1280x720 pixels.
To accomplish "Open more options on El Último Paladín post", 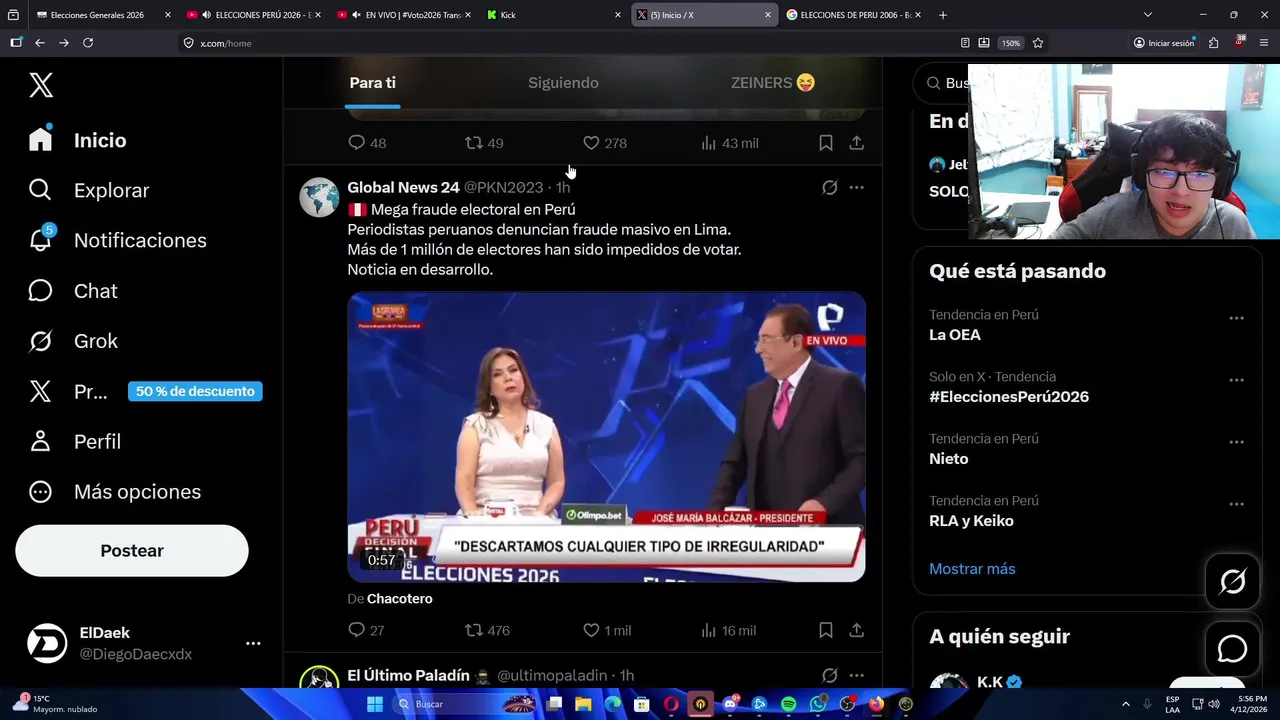I will coord(857,676).
